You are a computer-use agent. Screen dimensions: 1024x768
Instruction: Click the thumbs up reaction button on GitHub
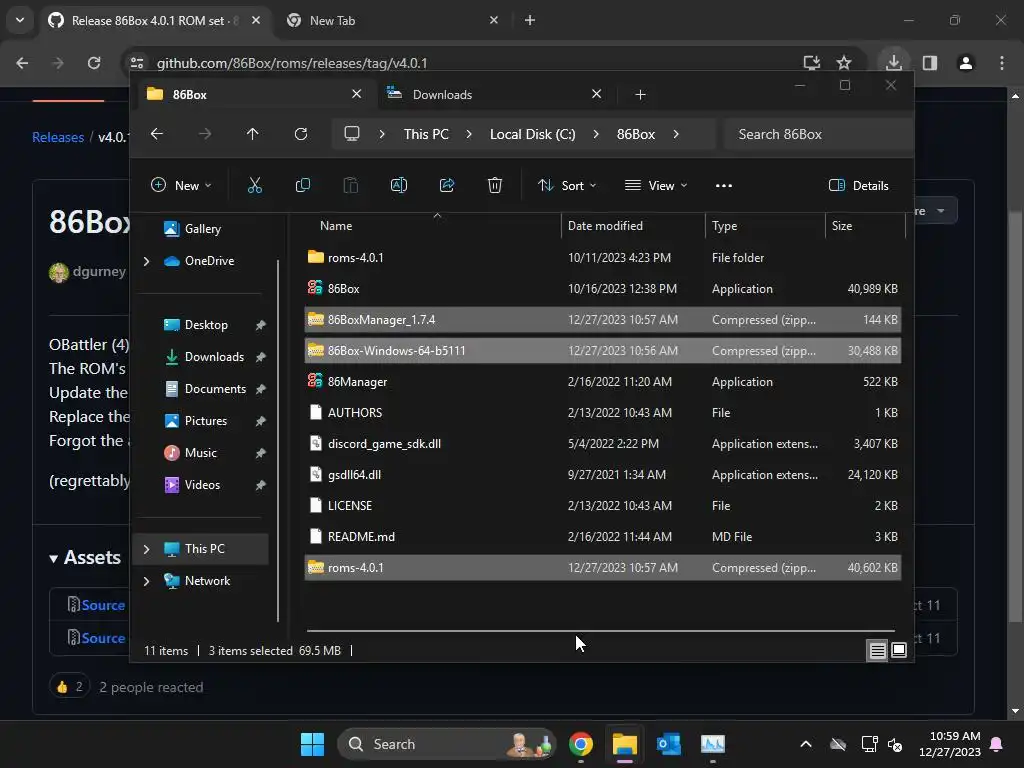[69, 686]
